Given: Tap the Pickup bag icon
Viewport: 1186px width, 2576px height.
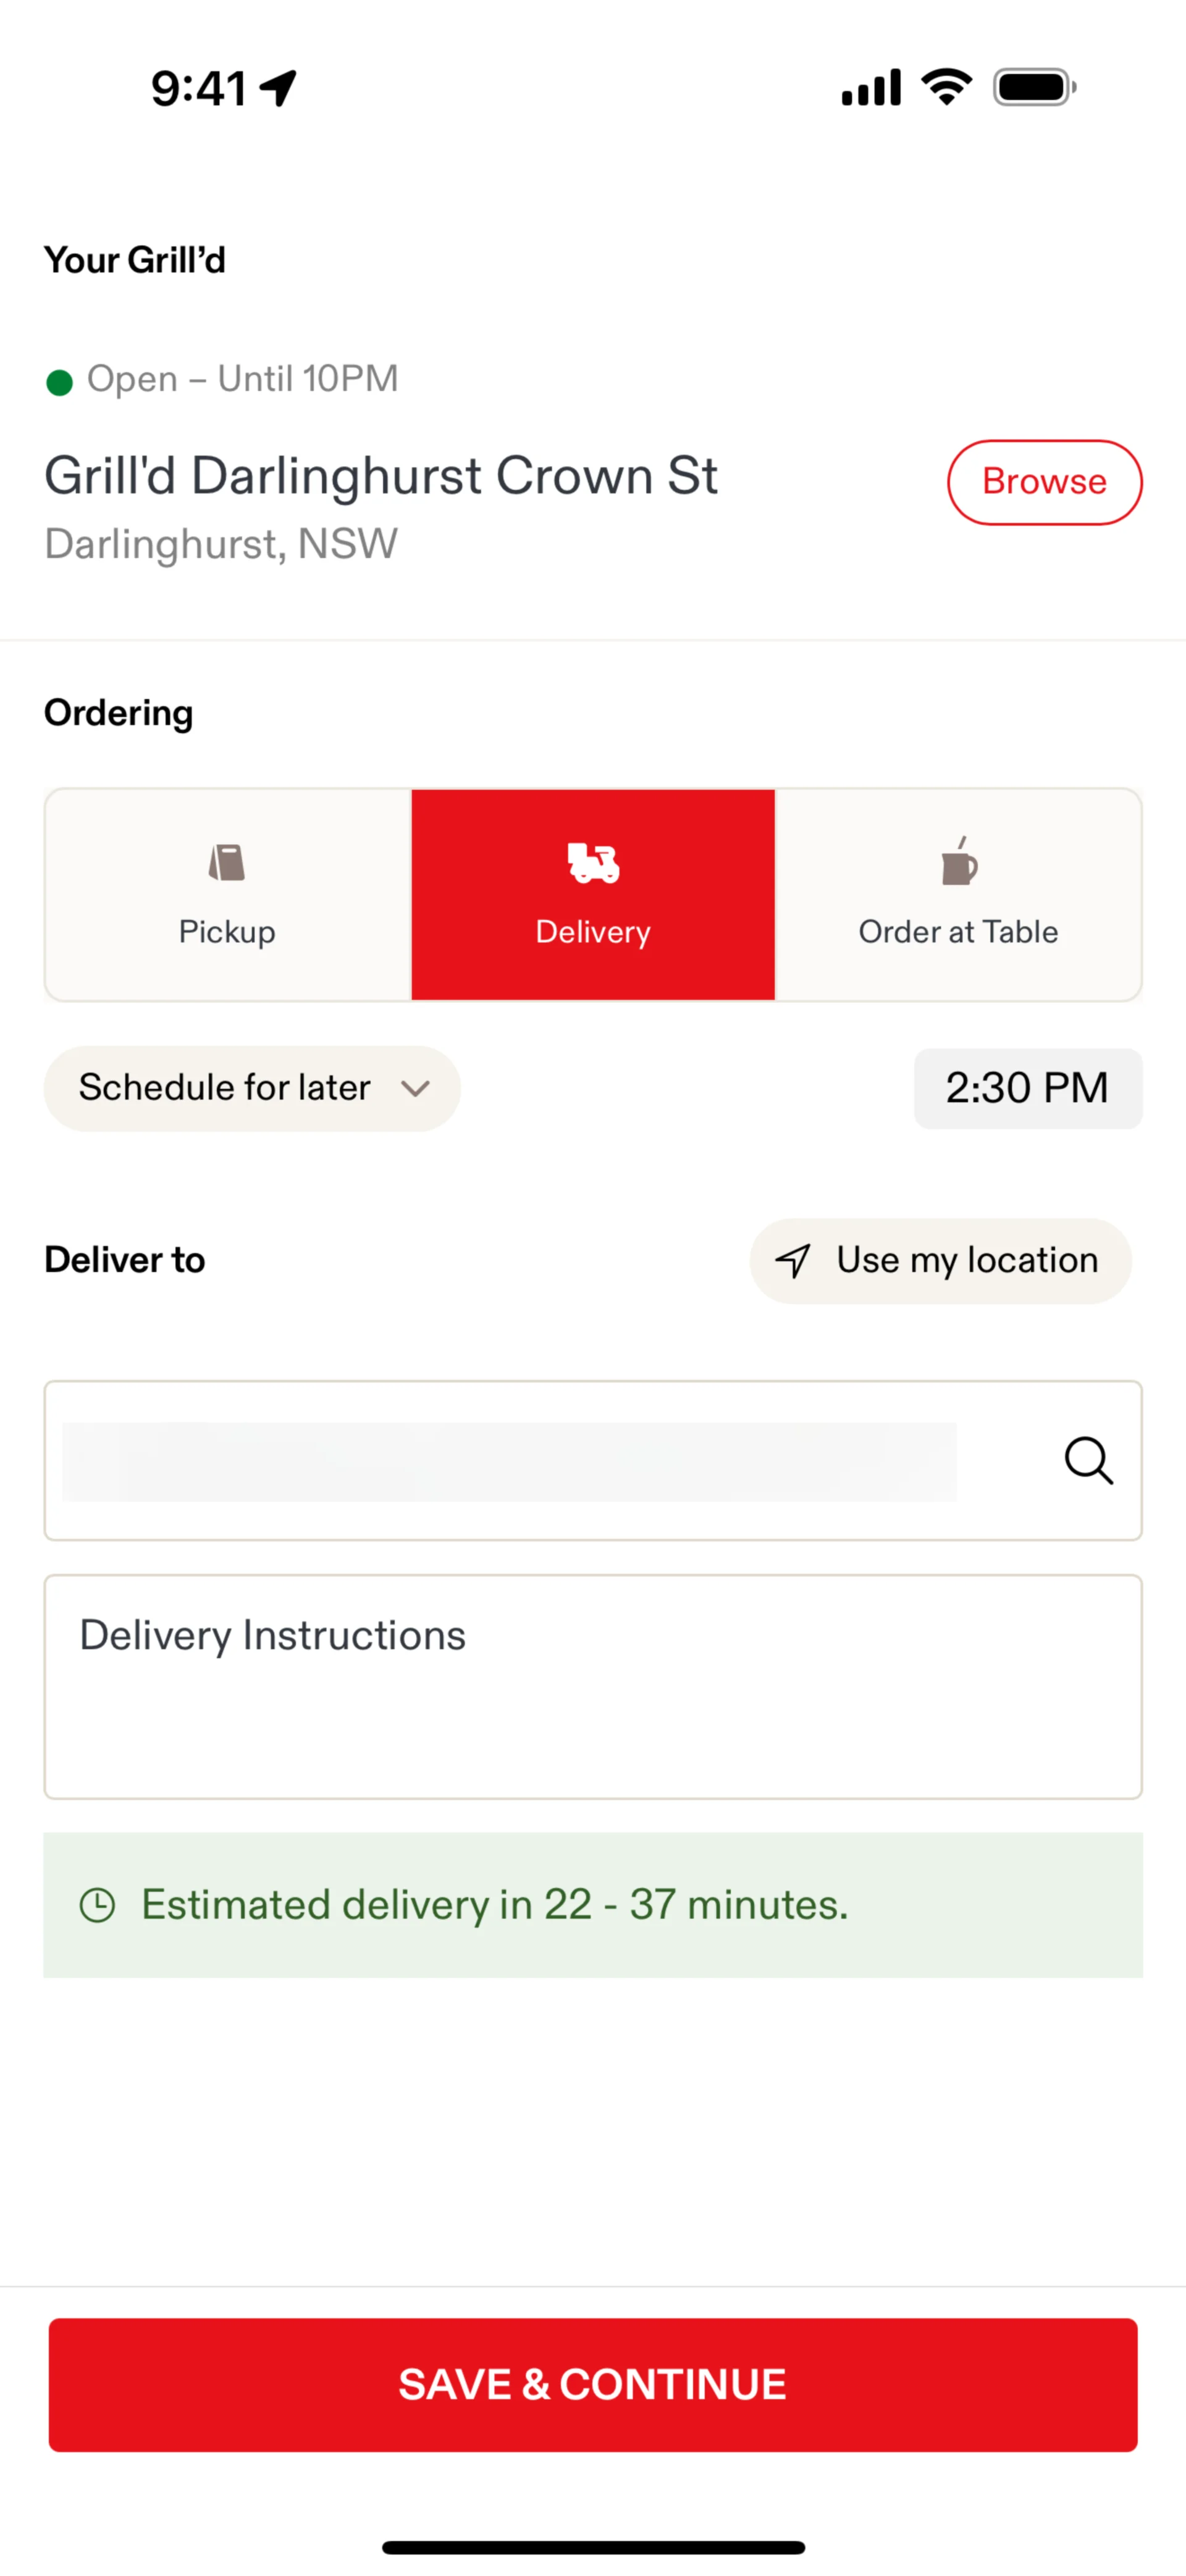Looking at the screenshot, I should pyautogui.click(x=227, y=862).
